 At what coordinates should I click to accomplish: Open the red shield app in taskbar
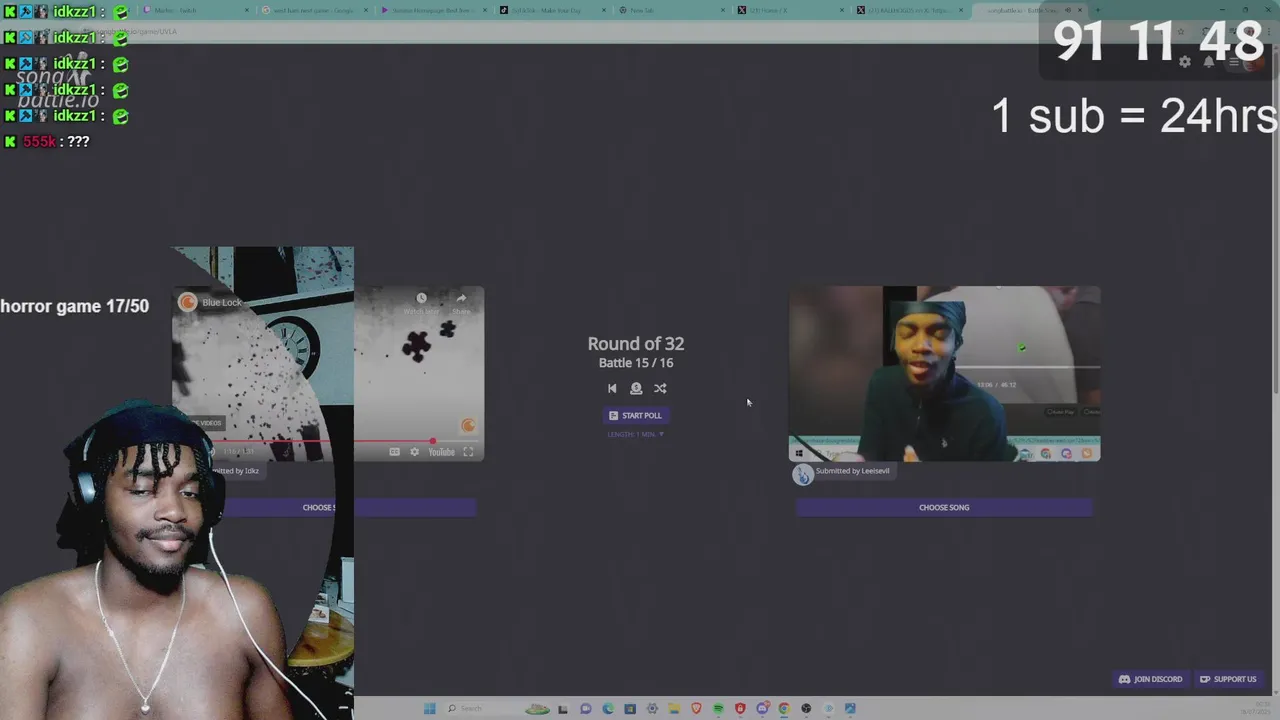pos(740,708)
